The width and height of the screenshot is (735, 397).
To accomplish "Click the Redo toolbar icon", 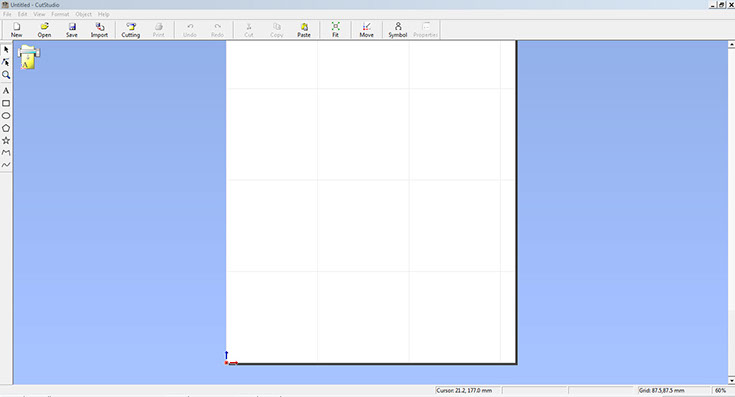I will coord(217,30).
